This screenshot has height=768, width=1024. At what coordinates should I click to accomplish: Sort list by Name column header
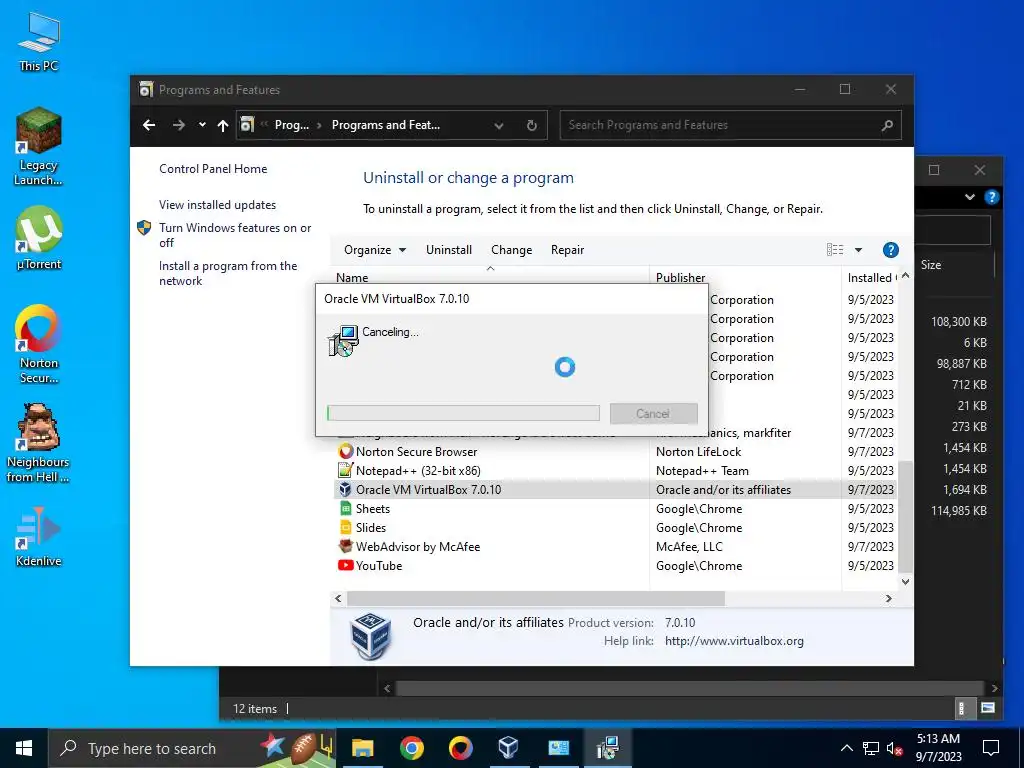pyautogui.click(x=490, y=277)
